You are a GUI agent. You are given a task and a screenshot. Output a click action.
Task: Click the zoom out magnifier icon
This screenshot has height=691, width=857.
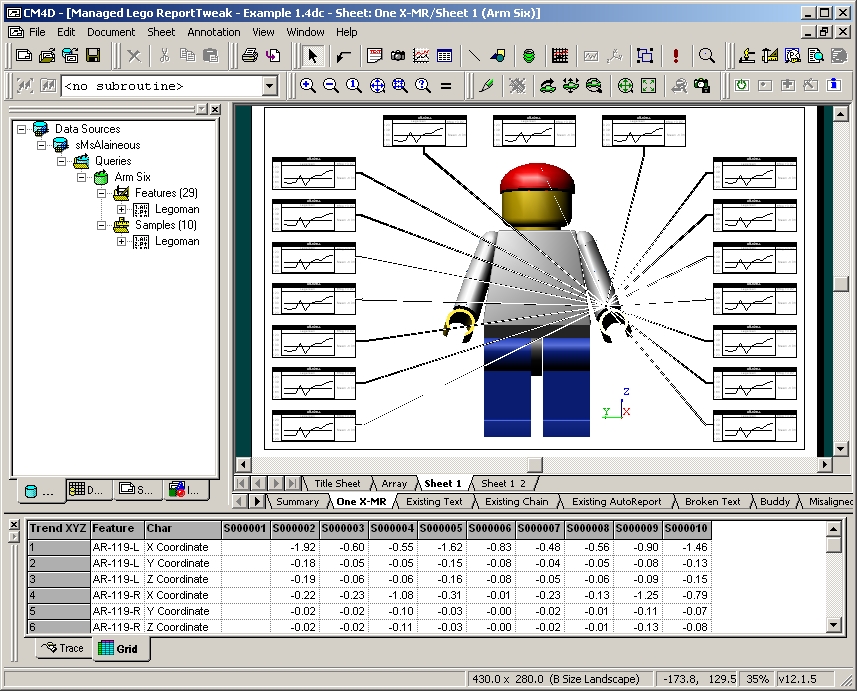[x=331, y=86]
